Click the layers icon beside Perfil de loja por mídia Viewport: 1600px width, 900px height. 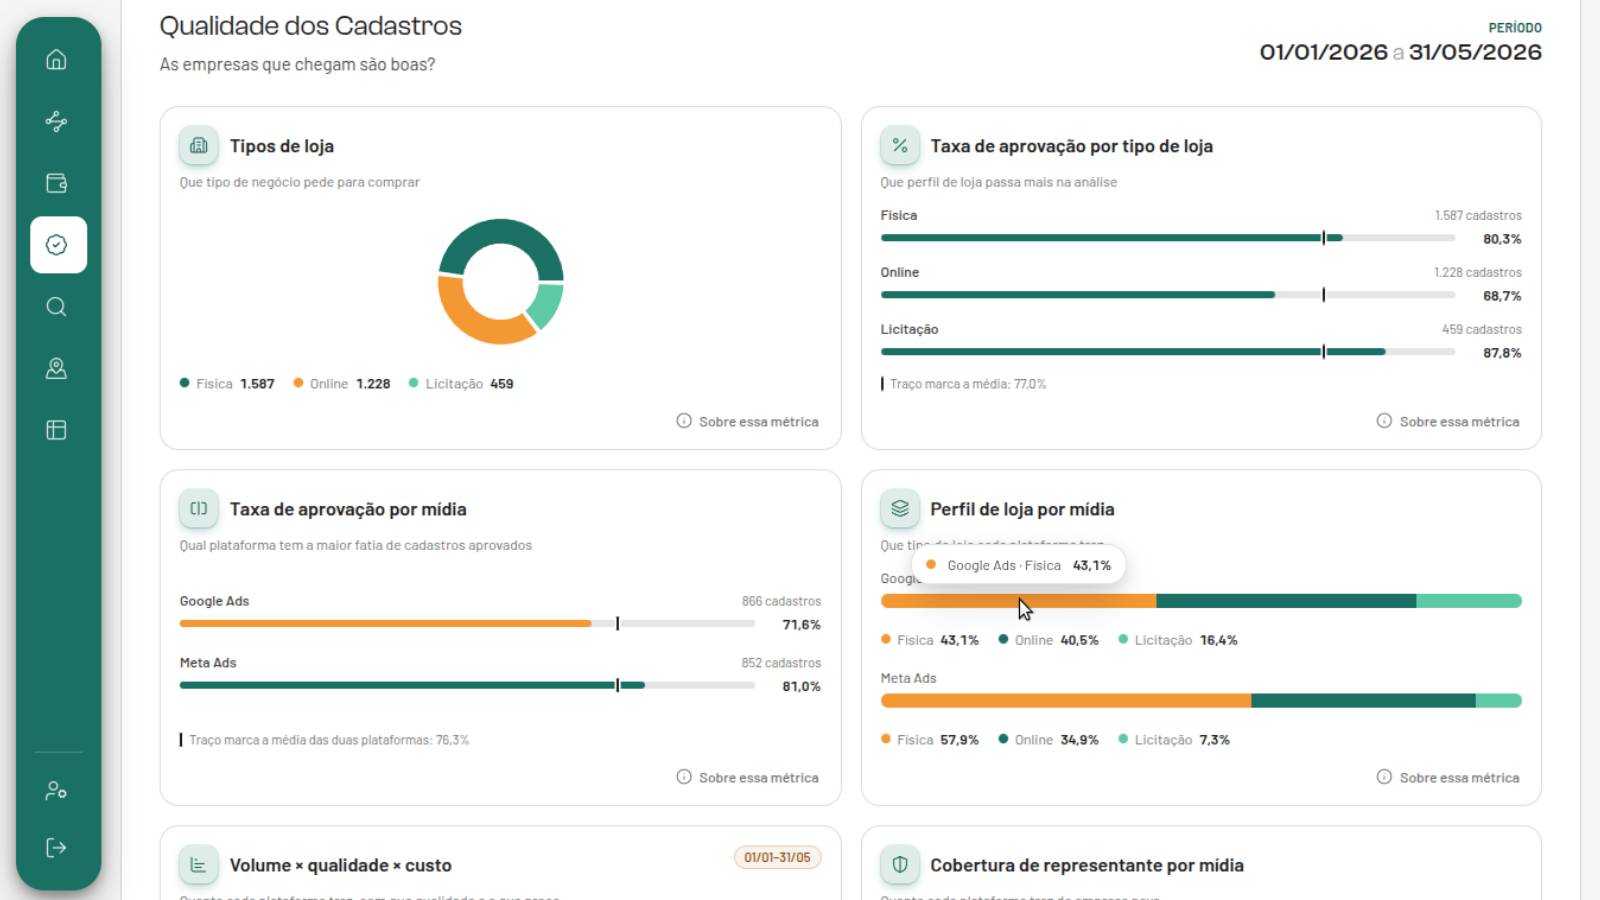[900, 509]
